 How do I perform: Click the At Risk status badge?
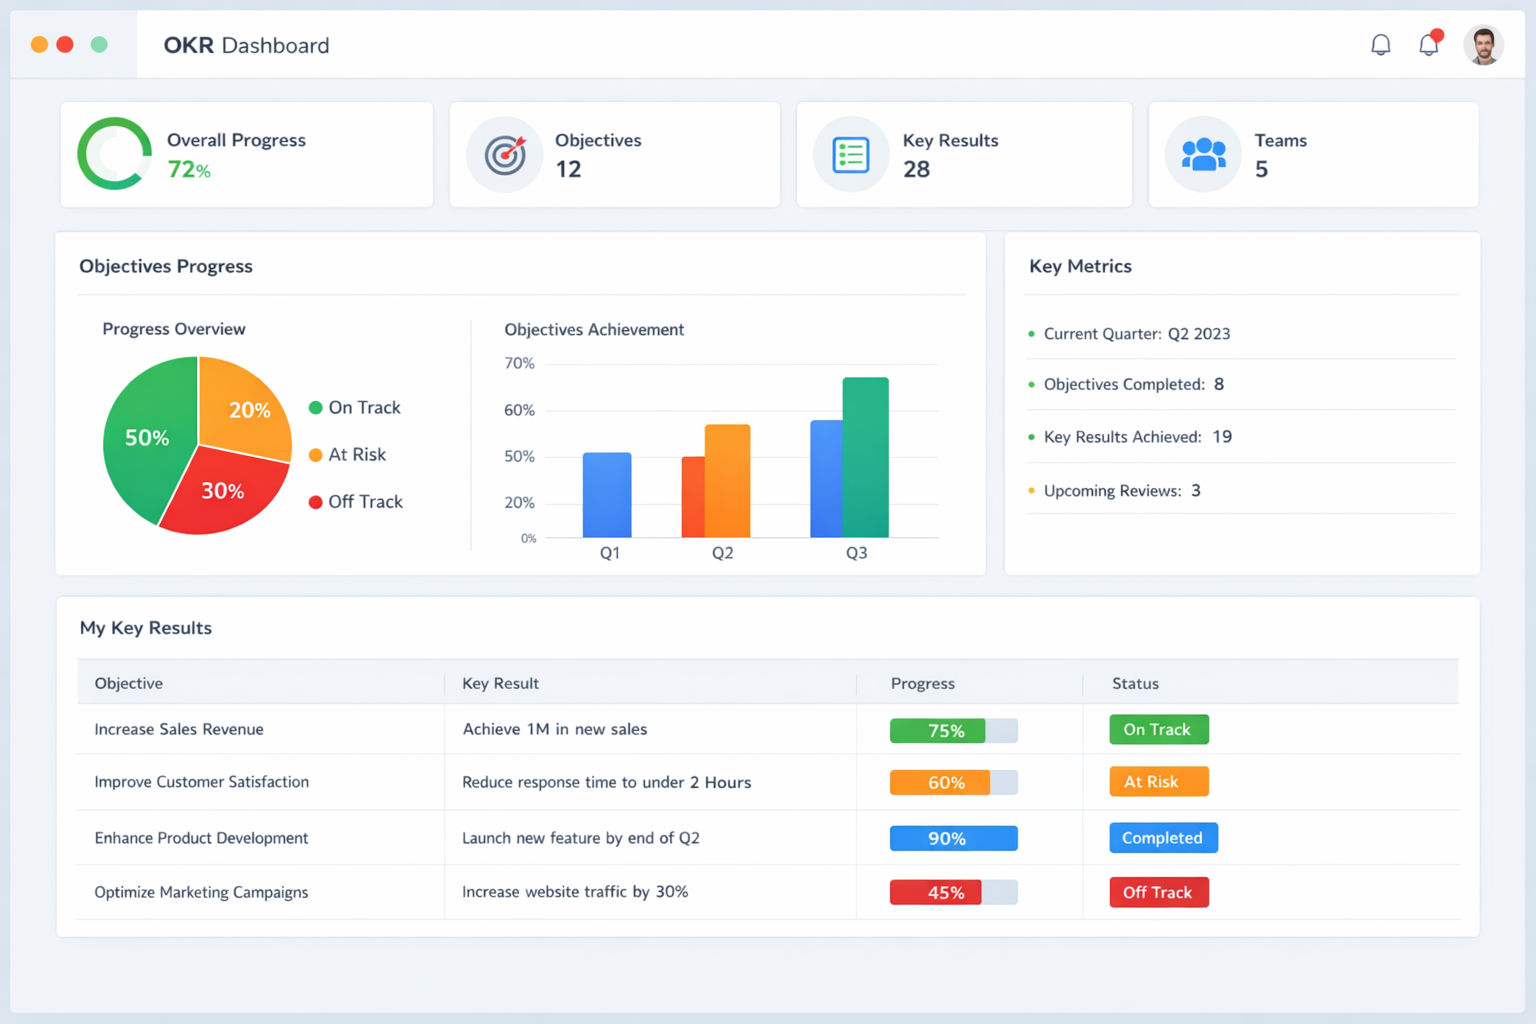click(1158, 781)
